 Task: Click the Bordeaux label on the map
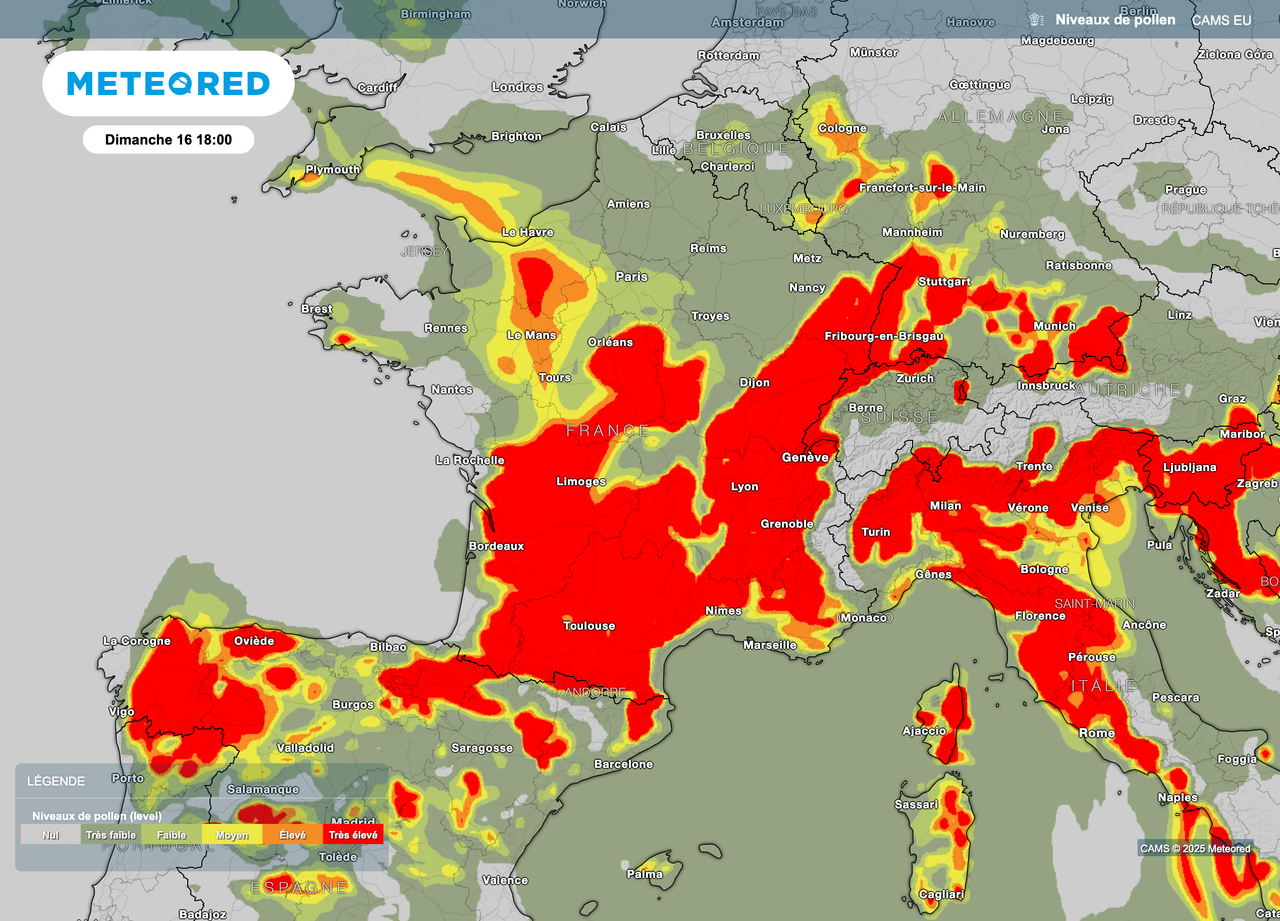497,547
